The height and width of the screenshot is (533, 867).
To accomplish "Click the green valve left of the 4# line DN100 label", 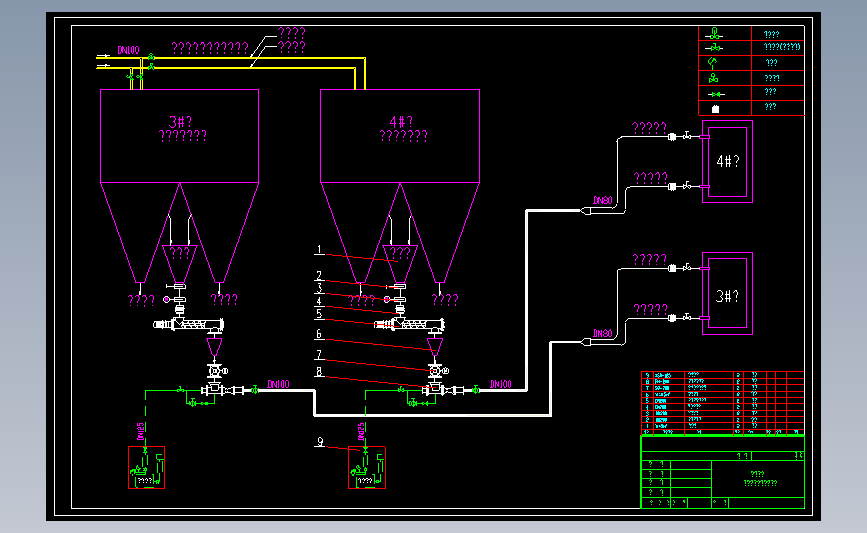I will [x=476, y=390].
